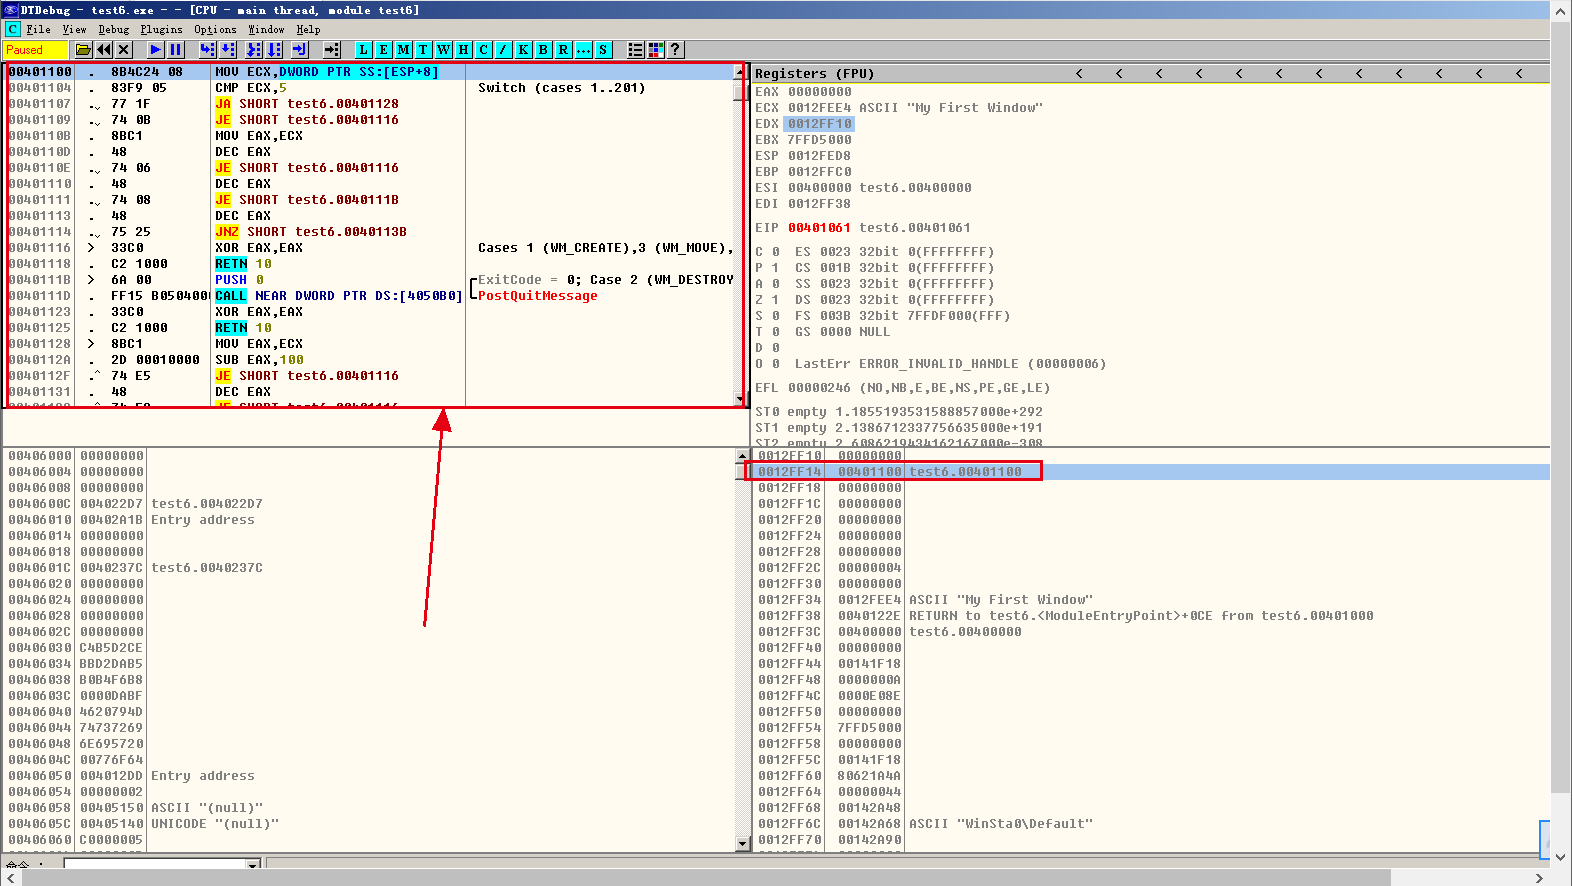Open Appearance options colored grid icon
The height and width of the screenshot is (886, 1573).
coord(656,49)
